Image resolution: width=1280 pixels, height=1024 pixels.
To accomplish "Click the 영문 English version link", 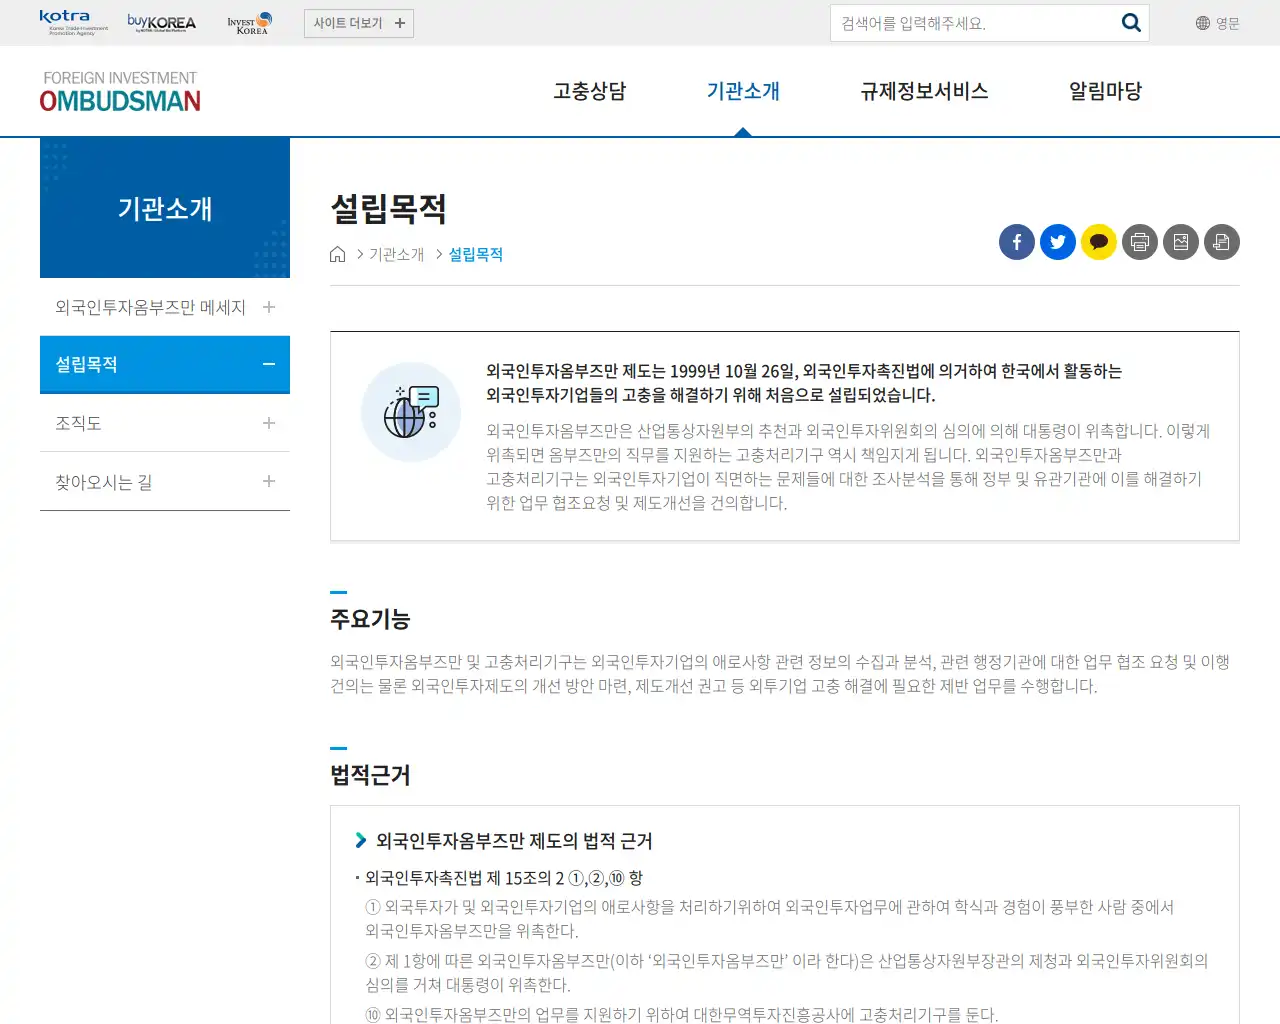I will tap(1225, 22).
